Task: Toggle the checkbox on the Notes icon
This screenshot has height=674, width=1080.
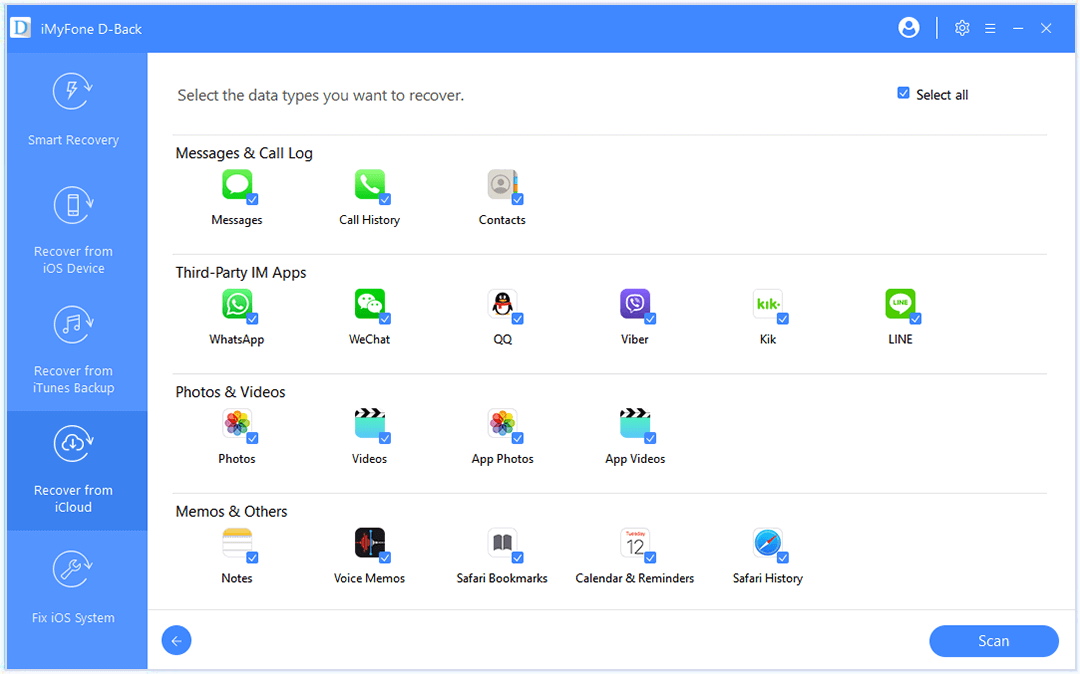Action: click(x=252, y=557)
